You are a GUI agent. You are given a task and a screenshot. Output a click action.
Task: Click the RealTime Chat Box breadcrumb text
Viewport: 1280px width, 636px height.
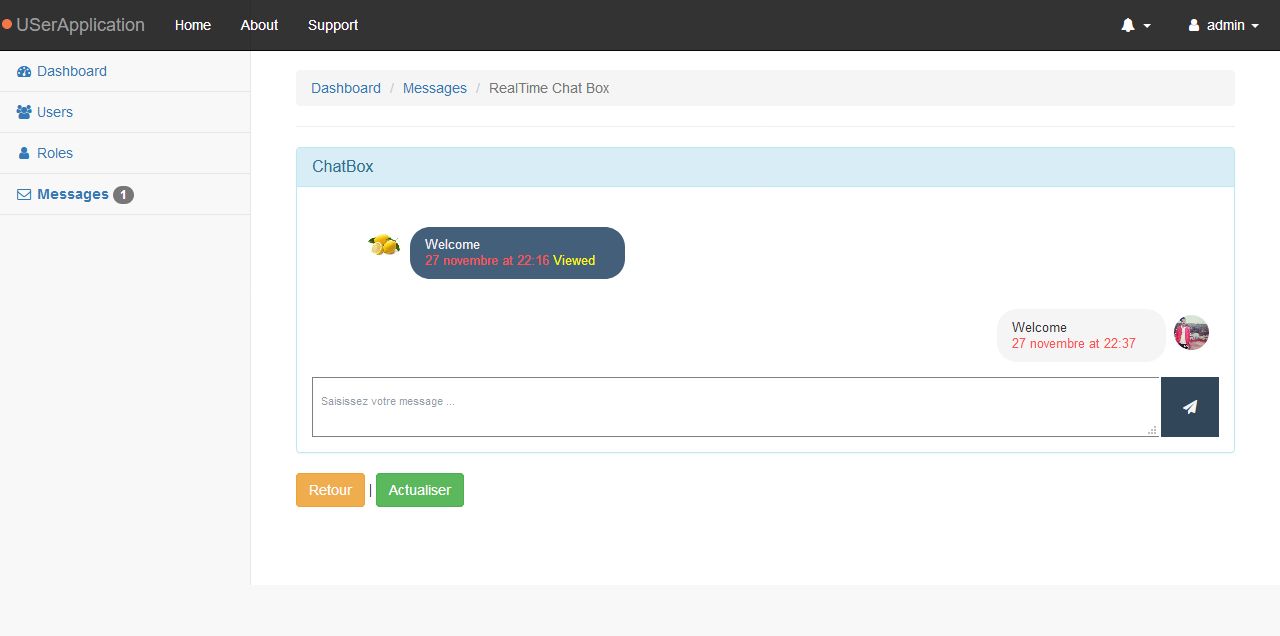pos(549,88)
